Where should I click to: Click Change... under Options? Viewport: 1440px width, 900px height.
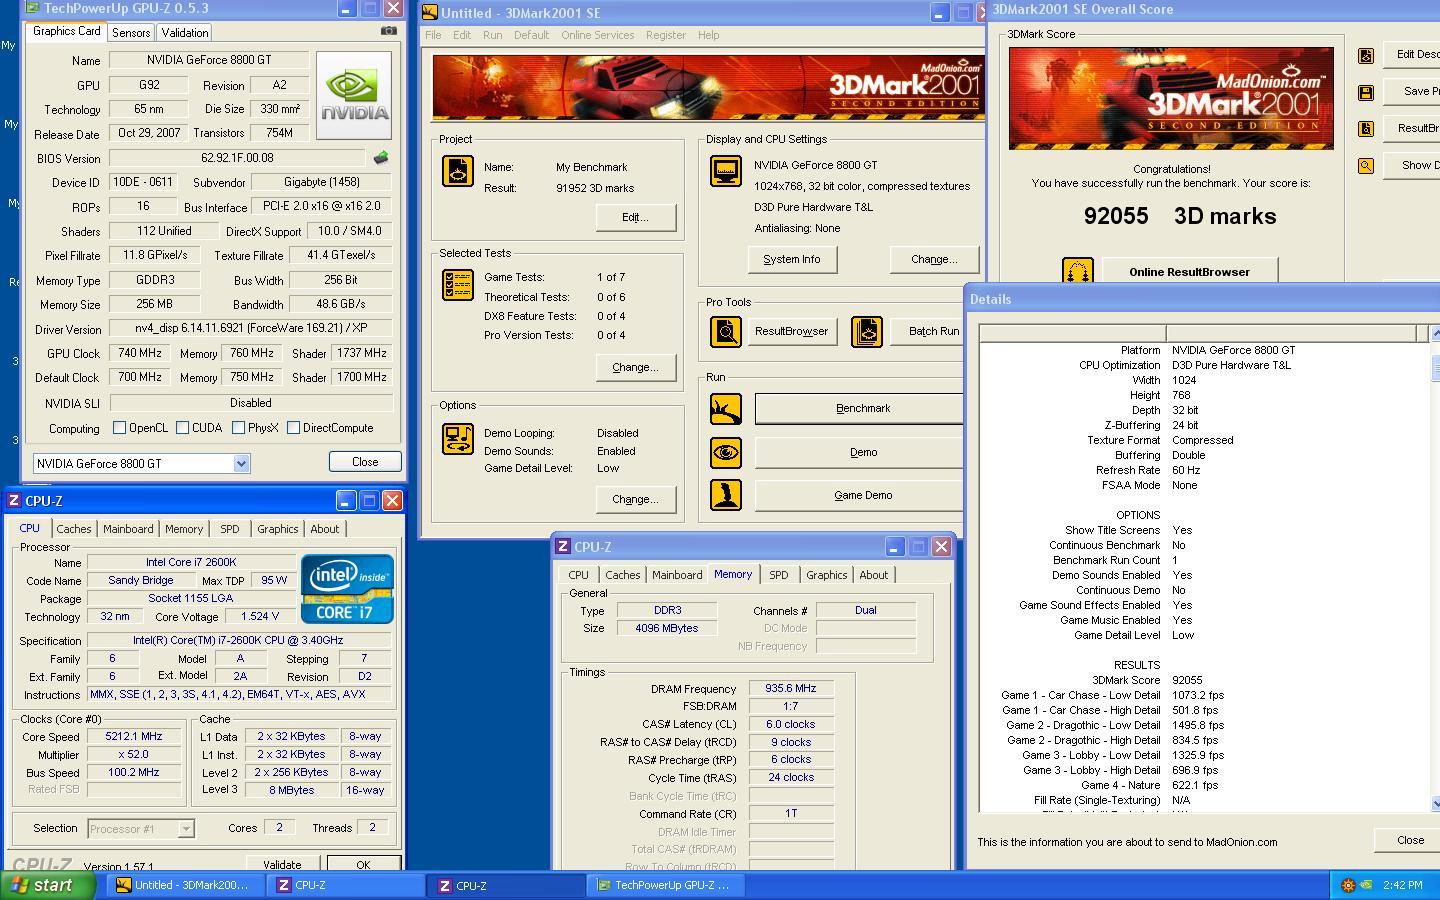tap(635, 499)
